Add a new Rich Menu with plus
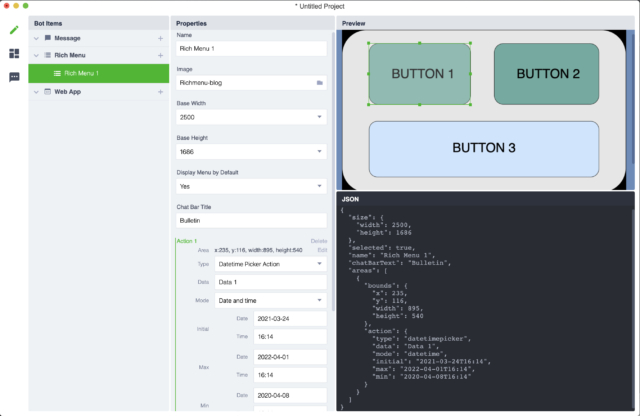This screenshot has height=416, width=640. click(x=160, y=56)
